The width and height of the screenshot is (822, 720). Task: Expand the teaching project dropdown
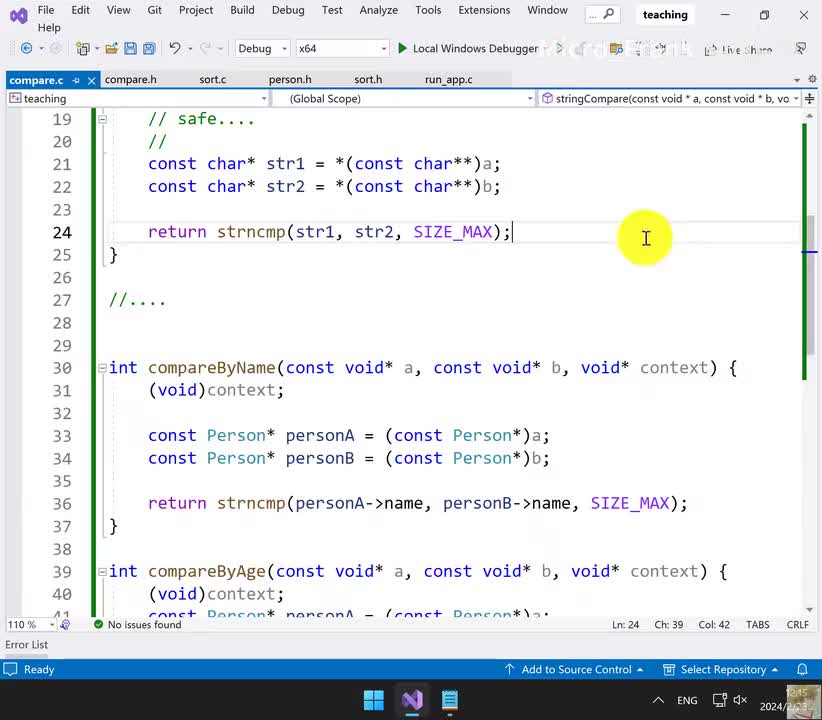pos(138,99)
